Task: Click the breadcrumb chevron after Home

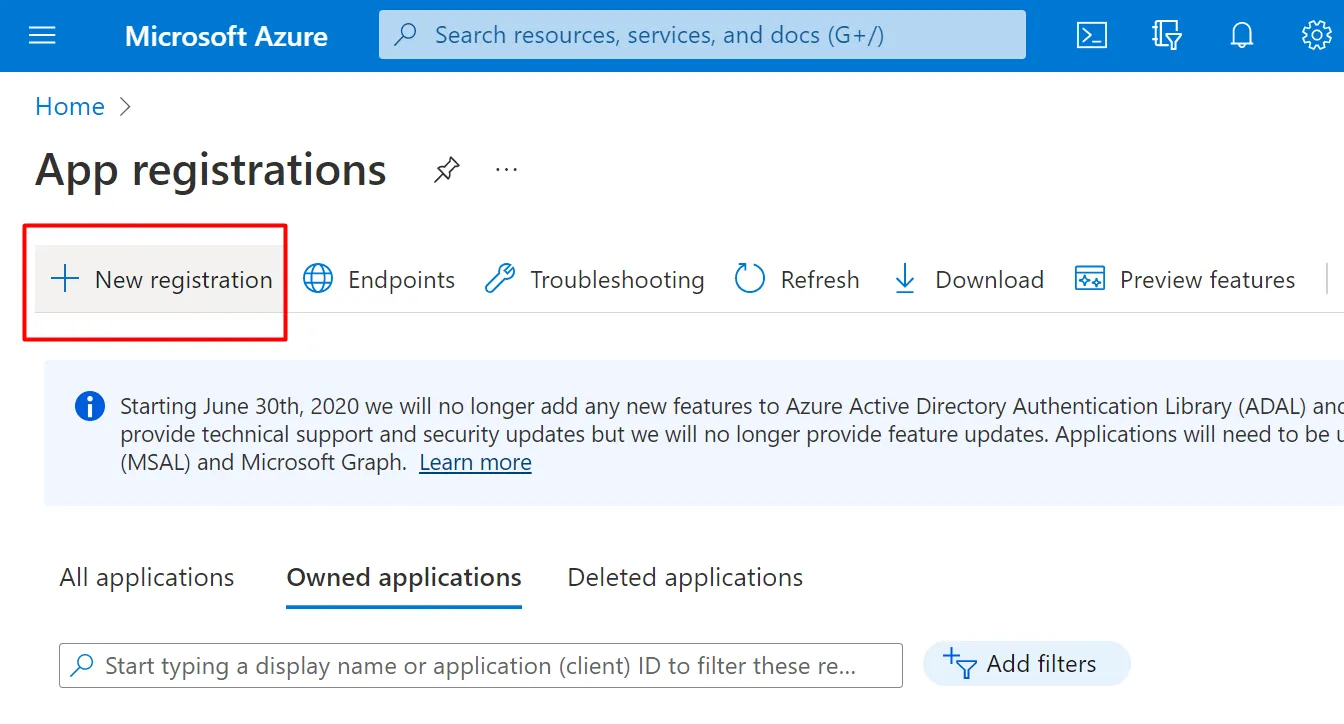Action: tap(125, 107)
